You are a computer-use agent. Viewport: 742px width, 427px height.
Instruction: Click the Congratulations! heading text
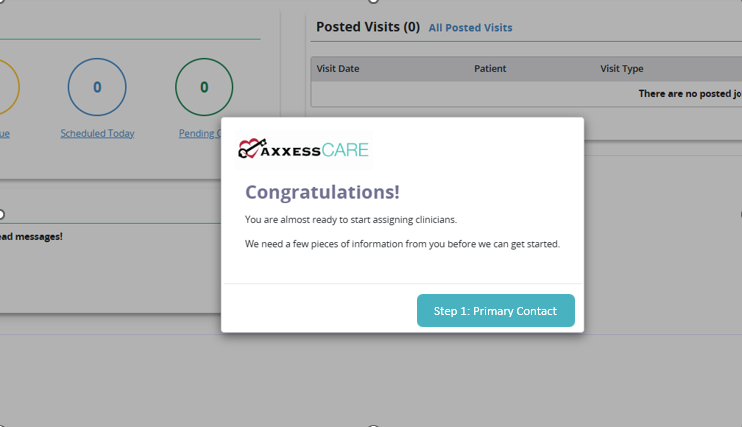point(322,192)
